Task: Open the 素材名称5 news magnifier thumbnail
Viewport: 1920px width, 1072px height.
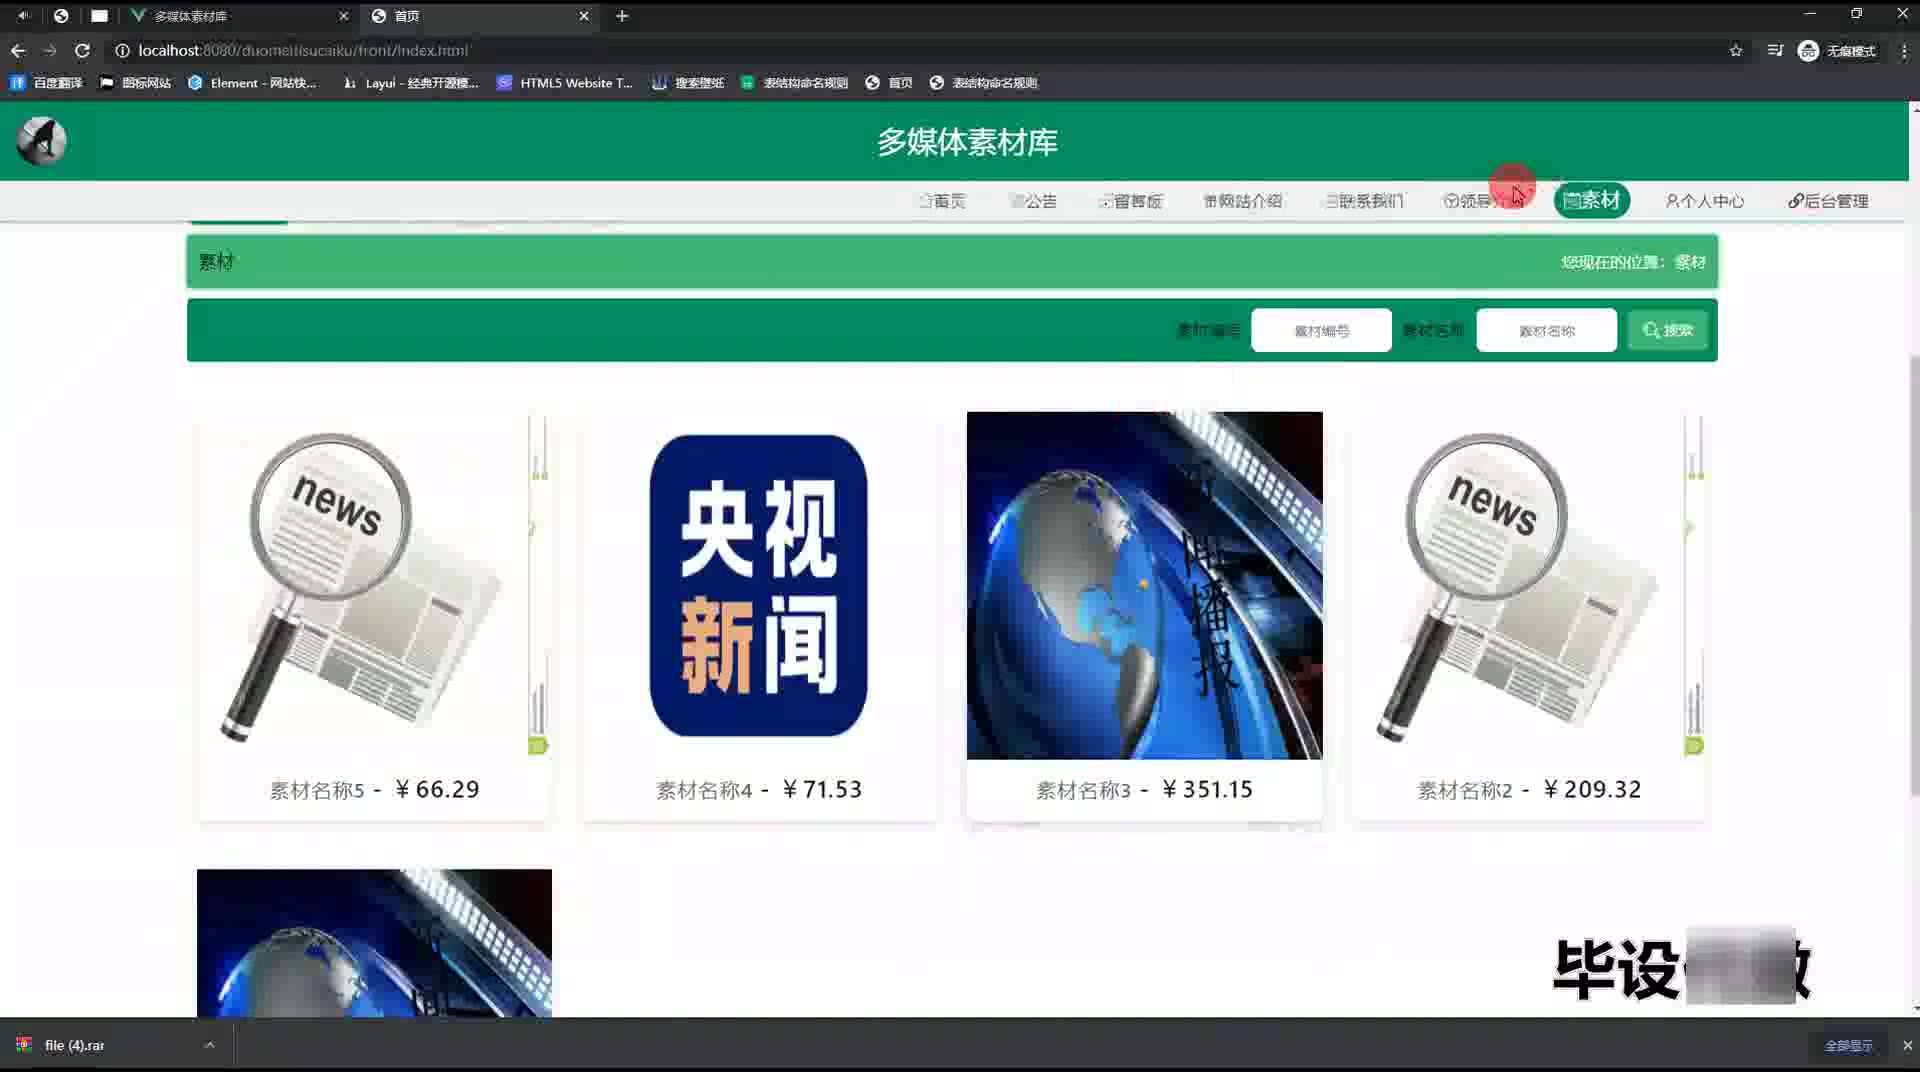Action: pyautogui.click(x=374, y=585)
